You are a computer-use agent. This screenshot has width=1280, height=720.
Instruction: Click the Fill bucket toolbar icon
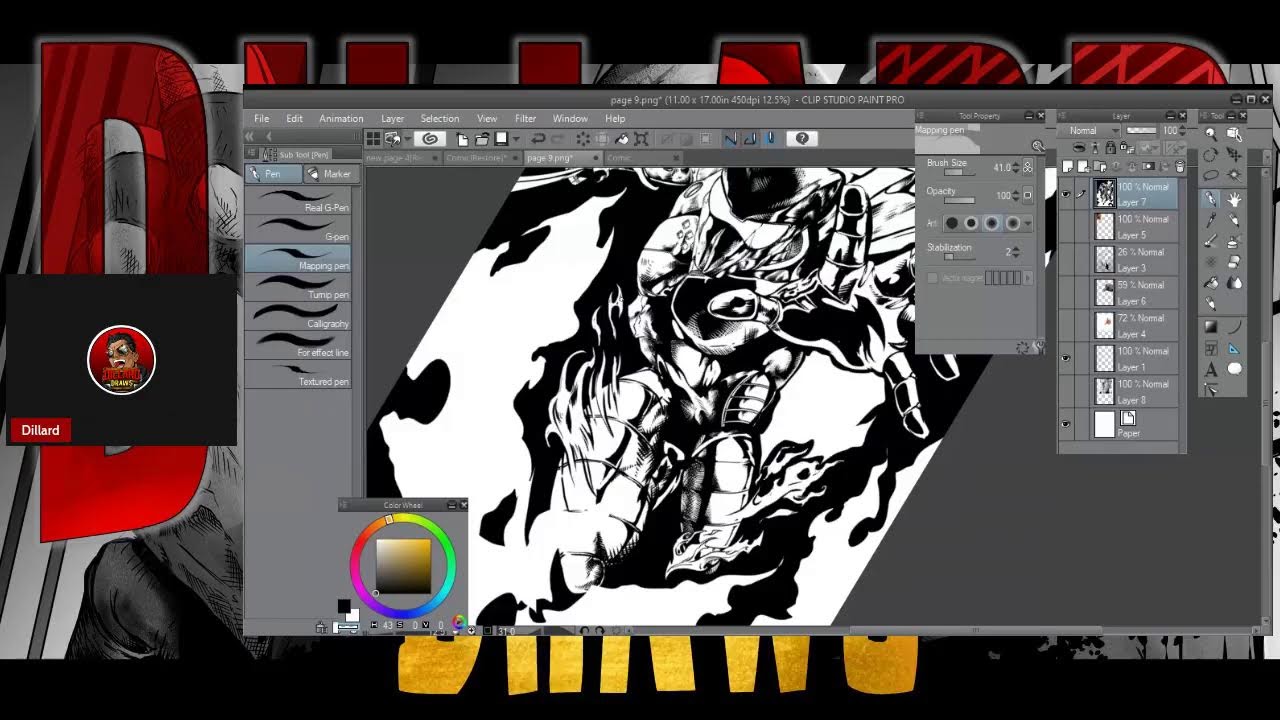tap(622, 139)
